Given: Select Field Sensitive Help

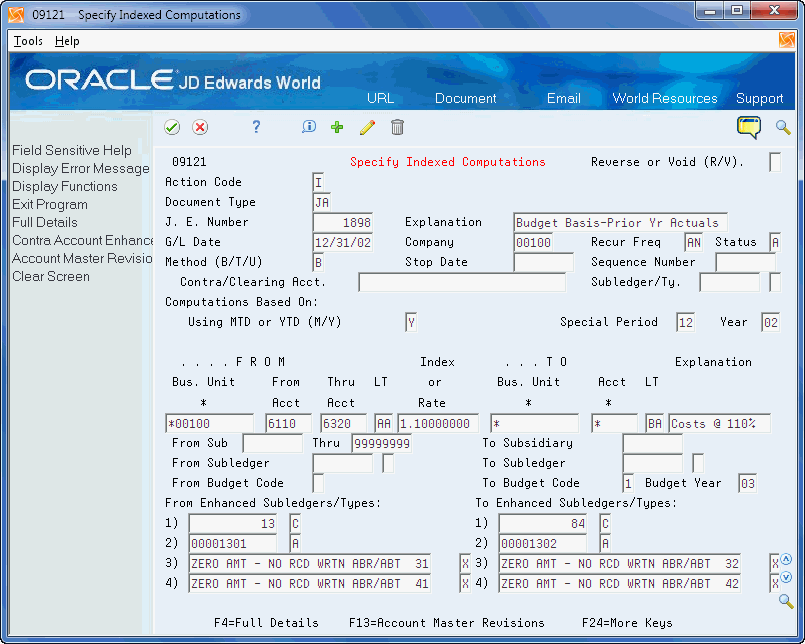Looking at the screenshot, I should 72,150.
